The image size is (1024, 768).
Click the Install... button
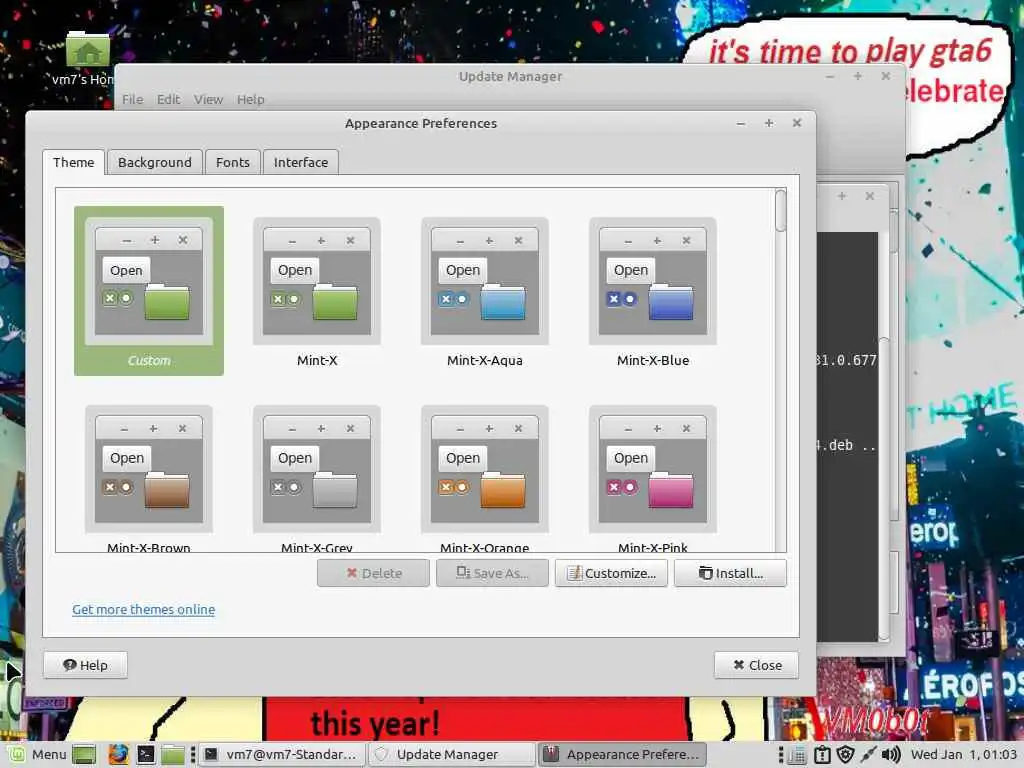coord(730,573)
